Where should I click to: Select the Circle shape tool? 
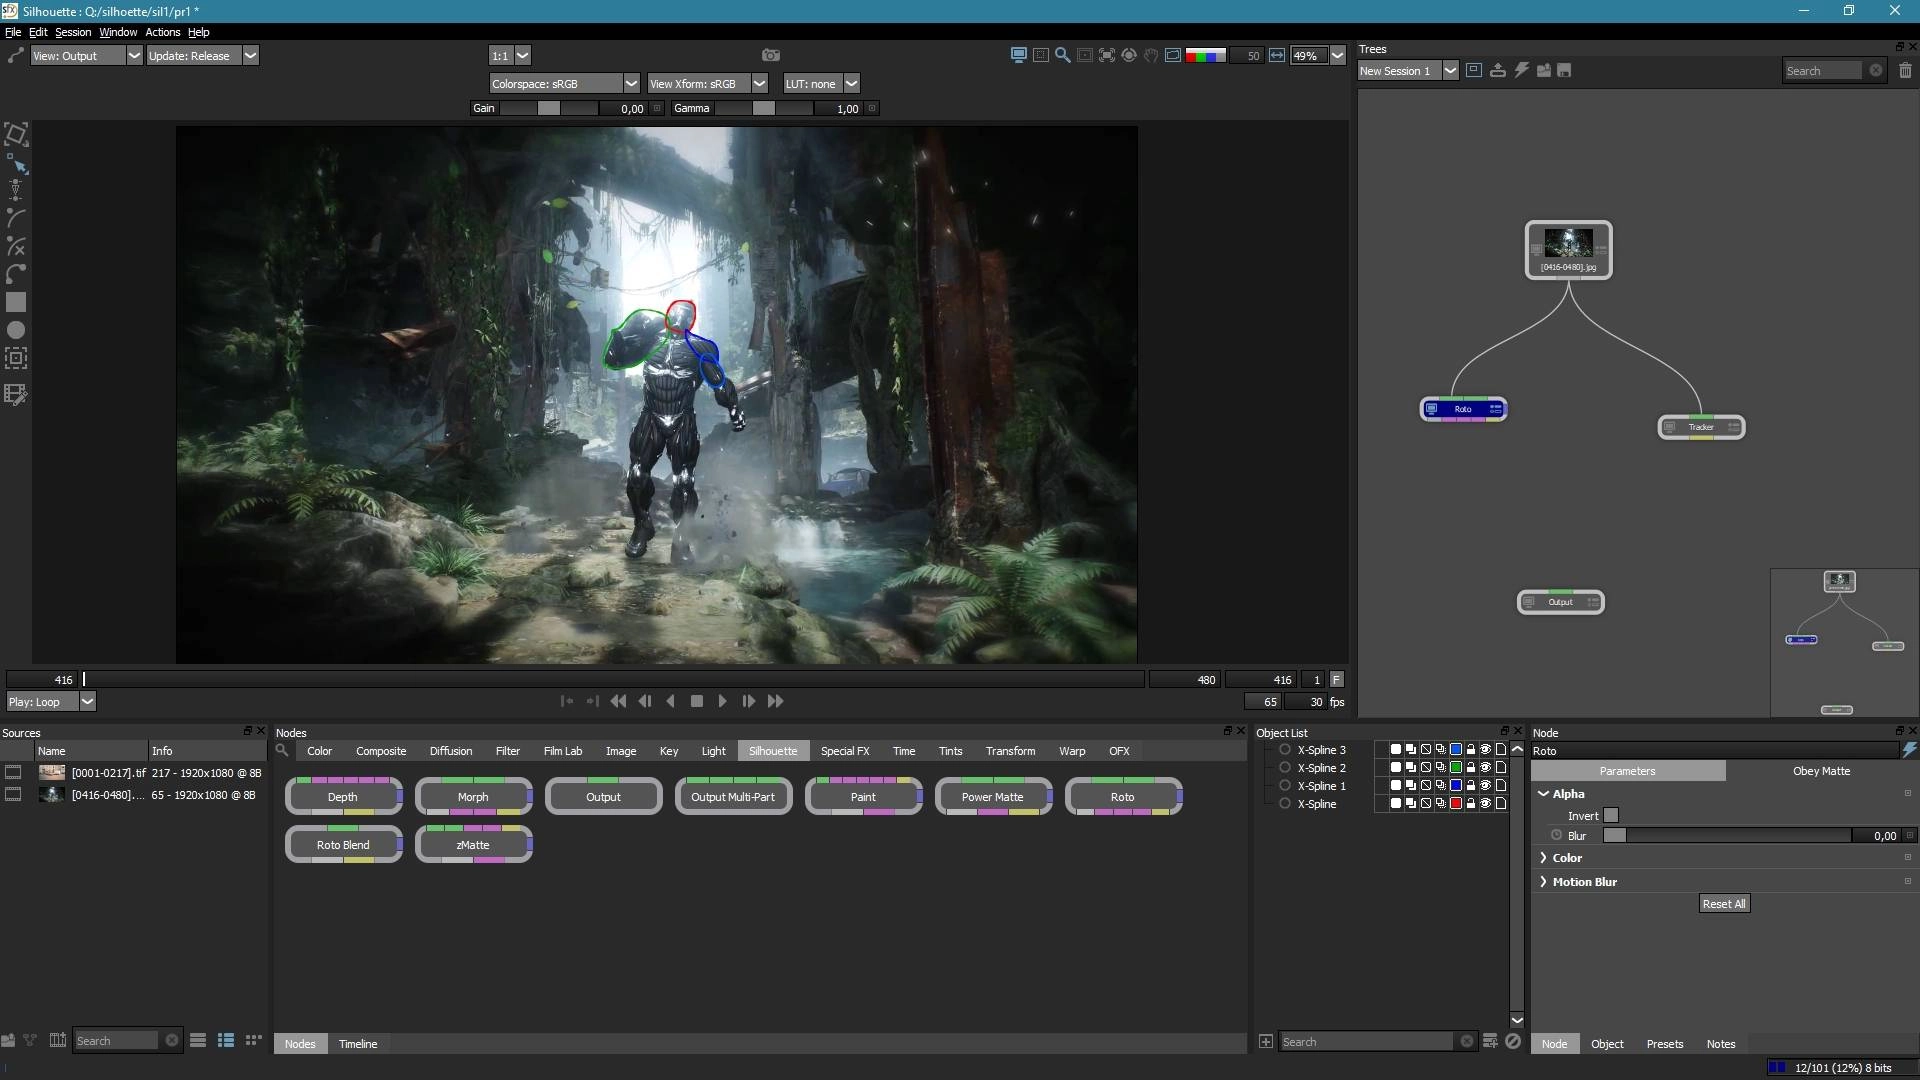16,330
